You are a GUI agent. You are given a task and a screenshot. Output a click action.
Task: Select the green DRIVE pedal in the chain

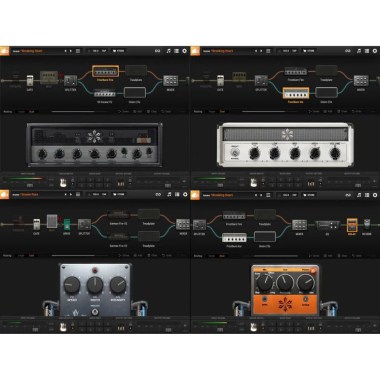(x=67, y=225)
